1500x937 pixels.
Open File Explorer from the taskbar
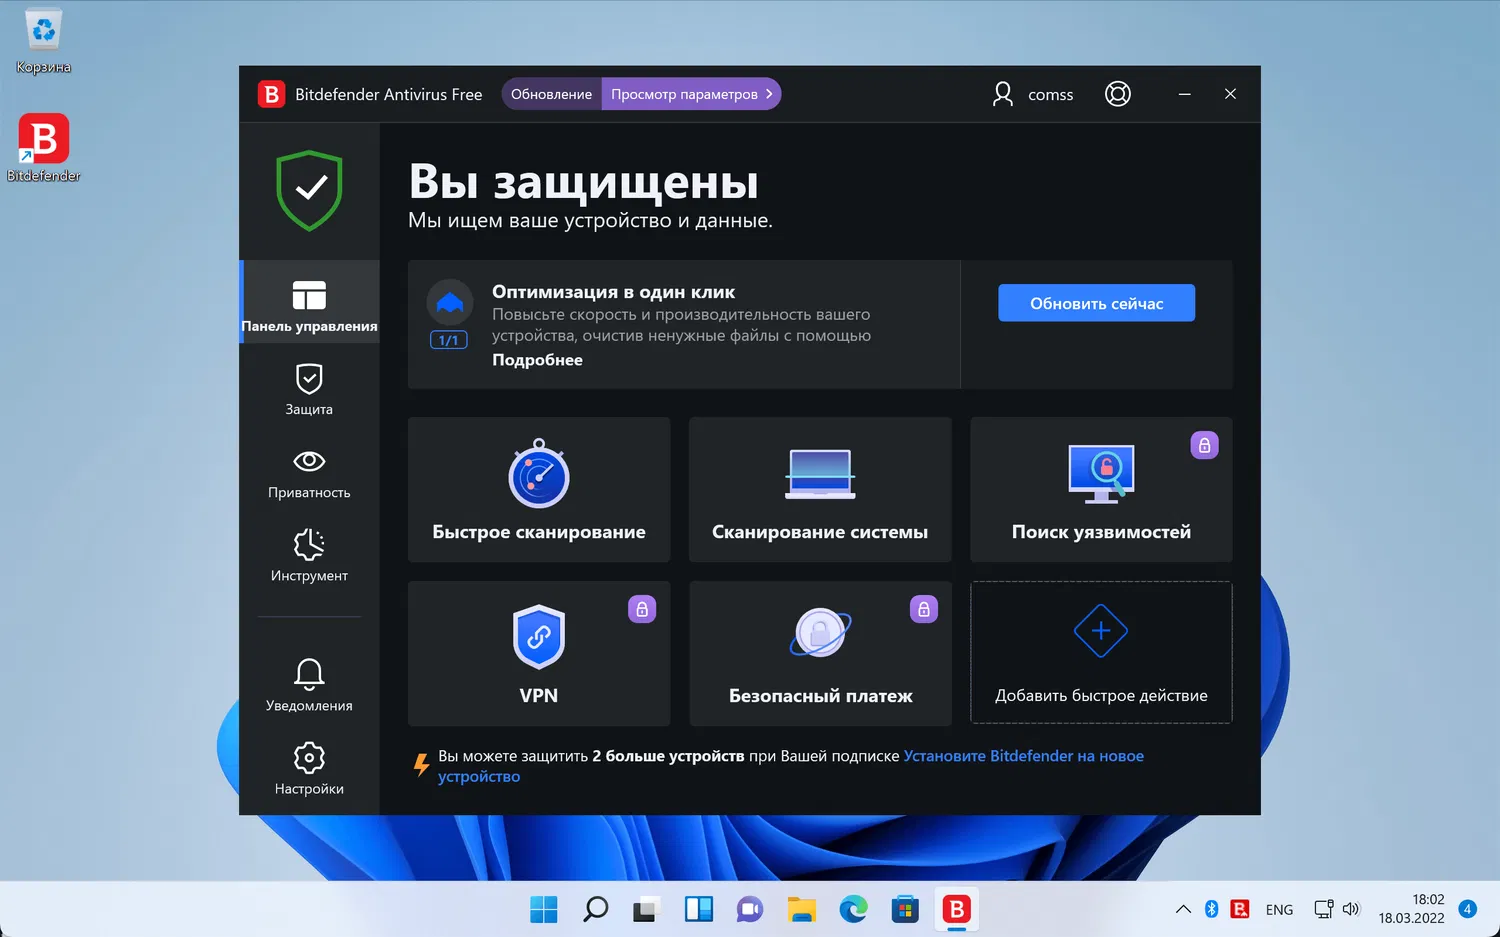click(802, 909)
